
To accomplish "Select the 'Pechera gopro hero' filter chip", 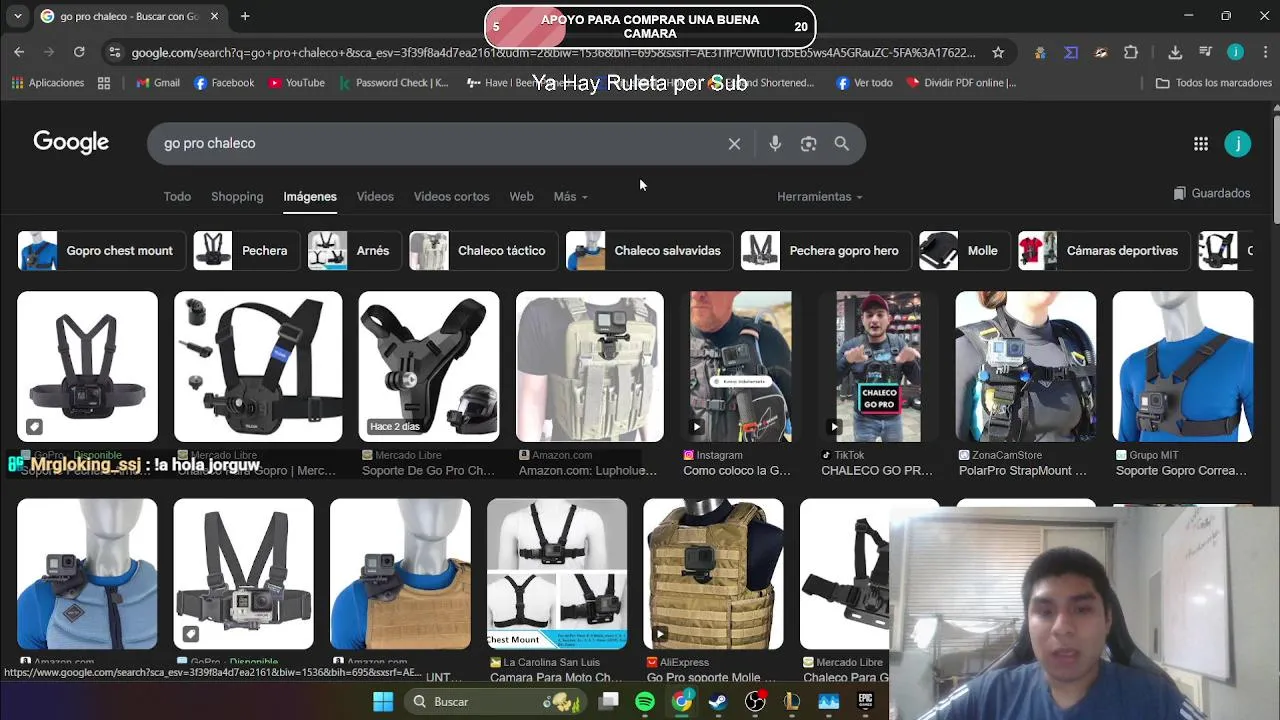I will tap(826, 251).
